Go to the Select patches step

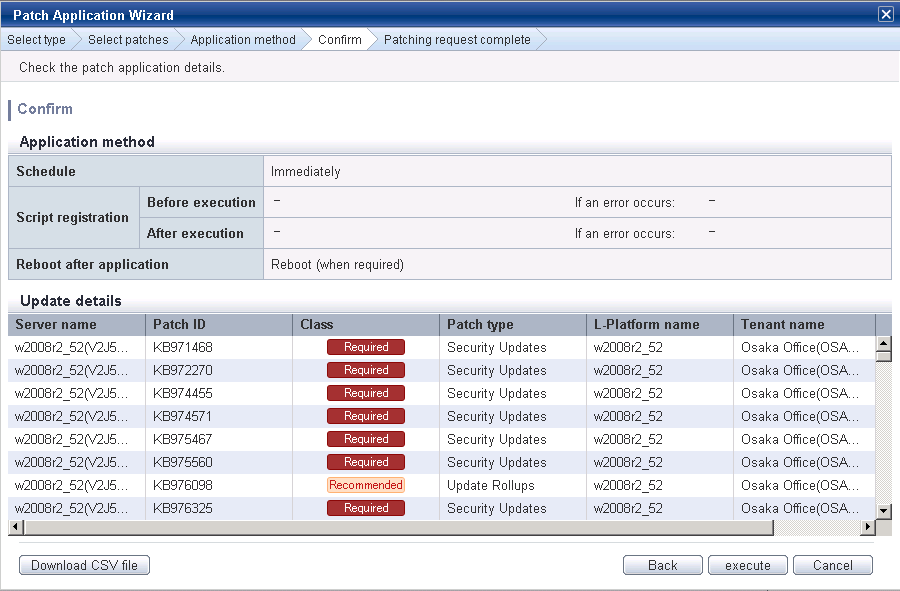coord(128,40)
